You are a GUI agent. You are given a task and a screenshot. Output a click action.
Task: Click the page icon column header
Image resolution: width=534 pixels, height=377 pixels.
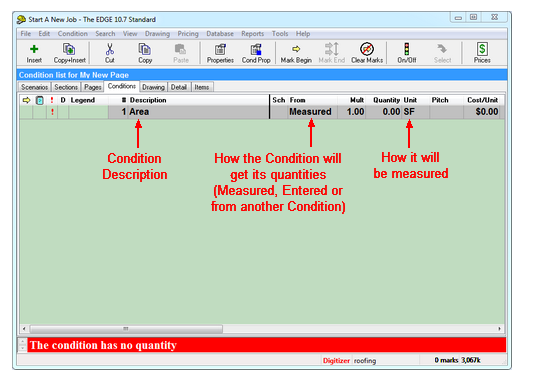(x=40, y=100)
